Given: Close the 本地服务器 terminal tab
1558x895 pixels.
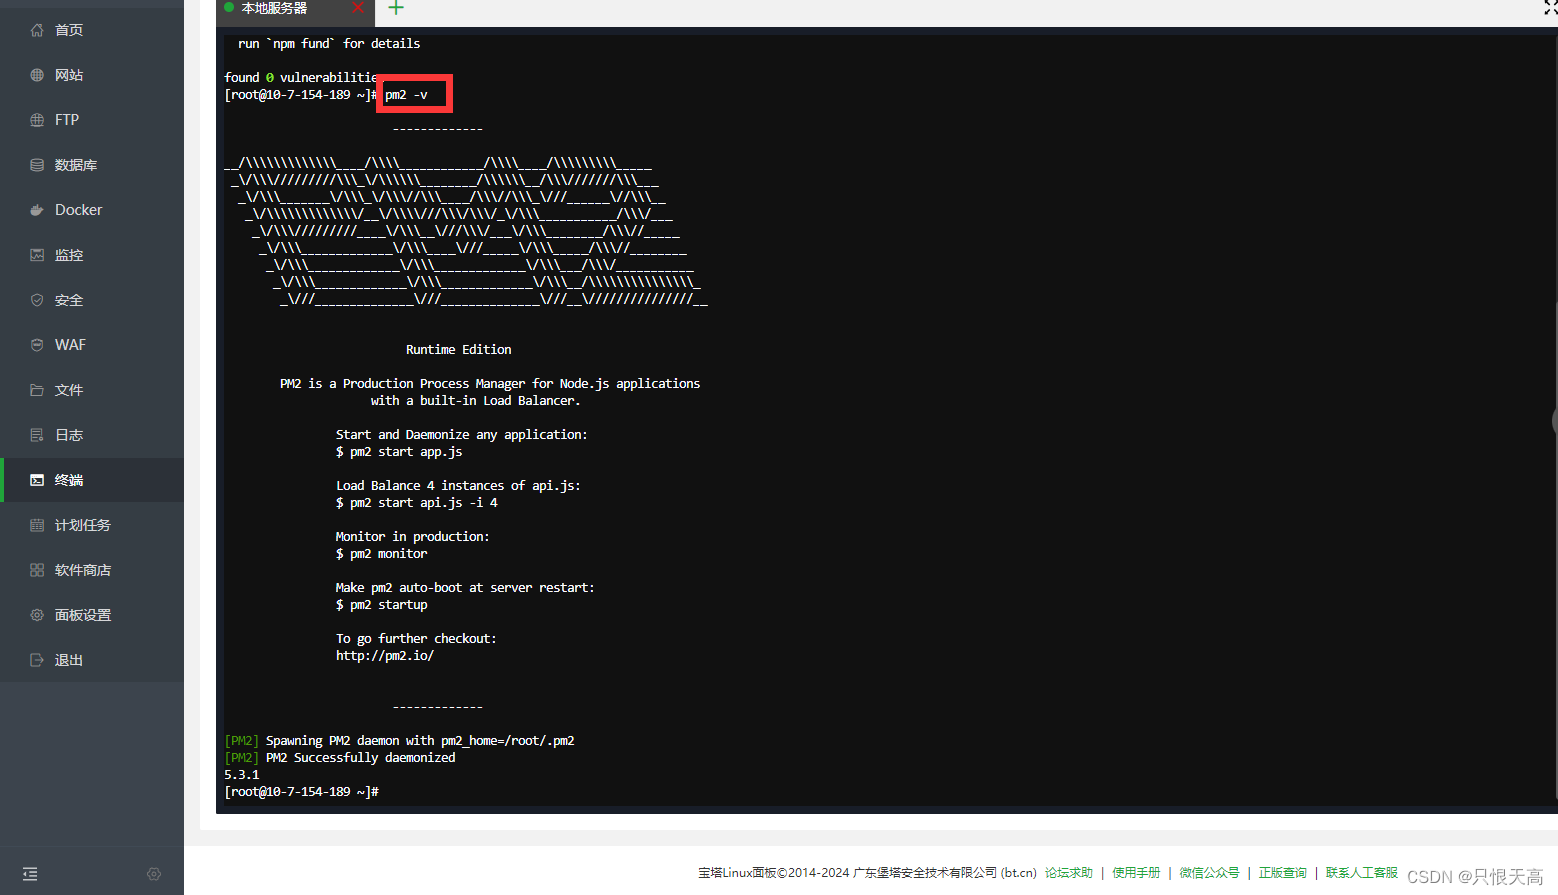Looking at the screenshot, I should (x=358, y=8).
